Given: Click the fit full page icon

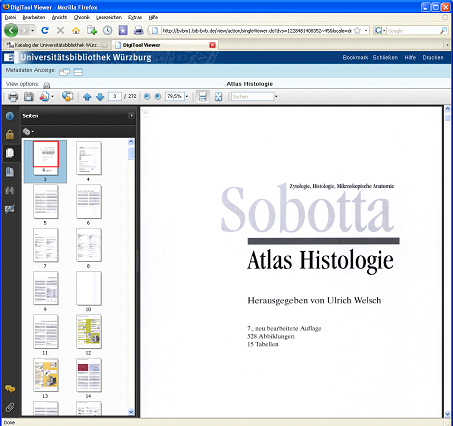Looking at the screenshot, I should pyautogui.click(x=218, y=97).
